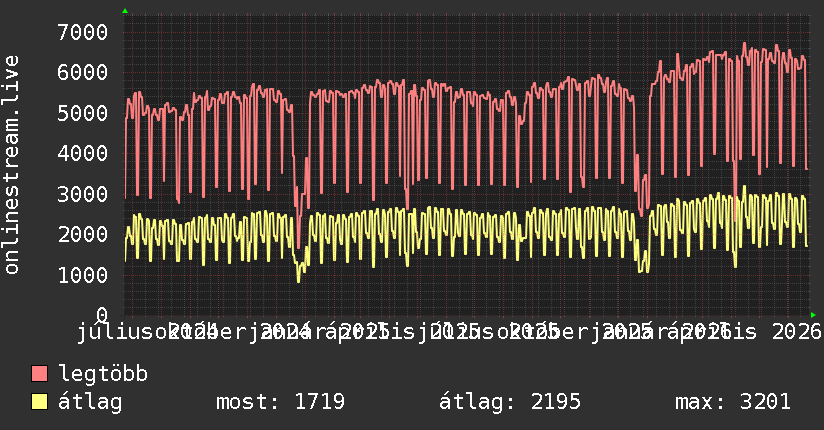Click the 2000 y-axis label
This screenshot has width=824, height=430.
coord(83,234)
